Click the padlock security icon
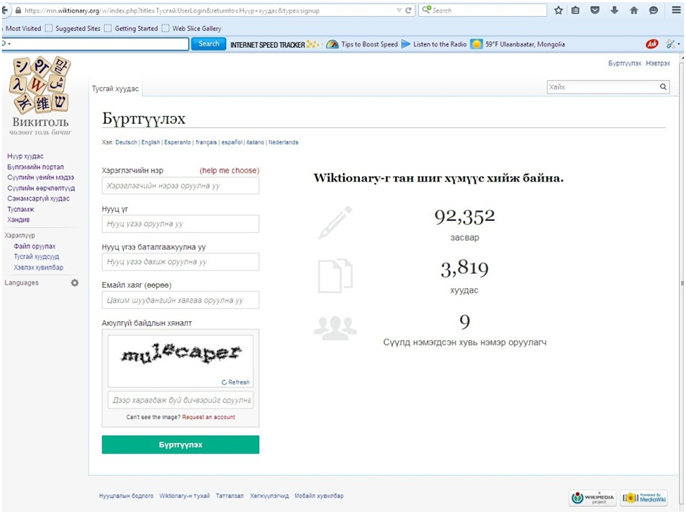The image size is (686, 514). click(x=18, y=10)
